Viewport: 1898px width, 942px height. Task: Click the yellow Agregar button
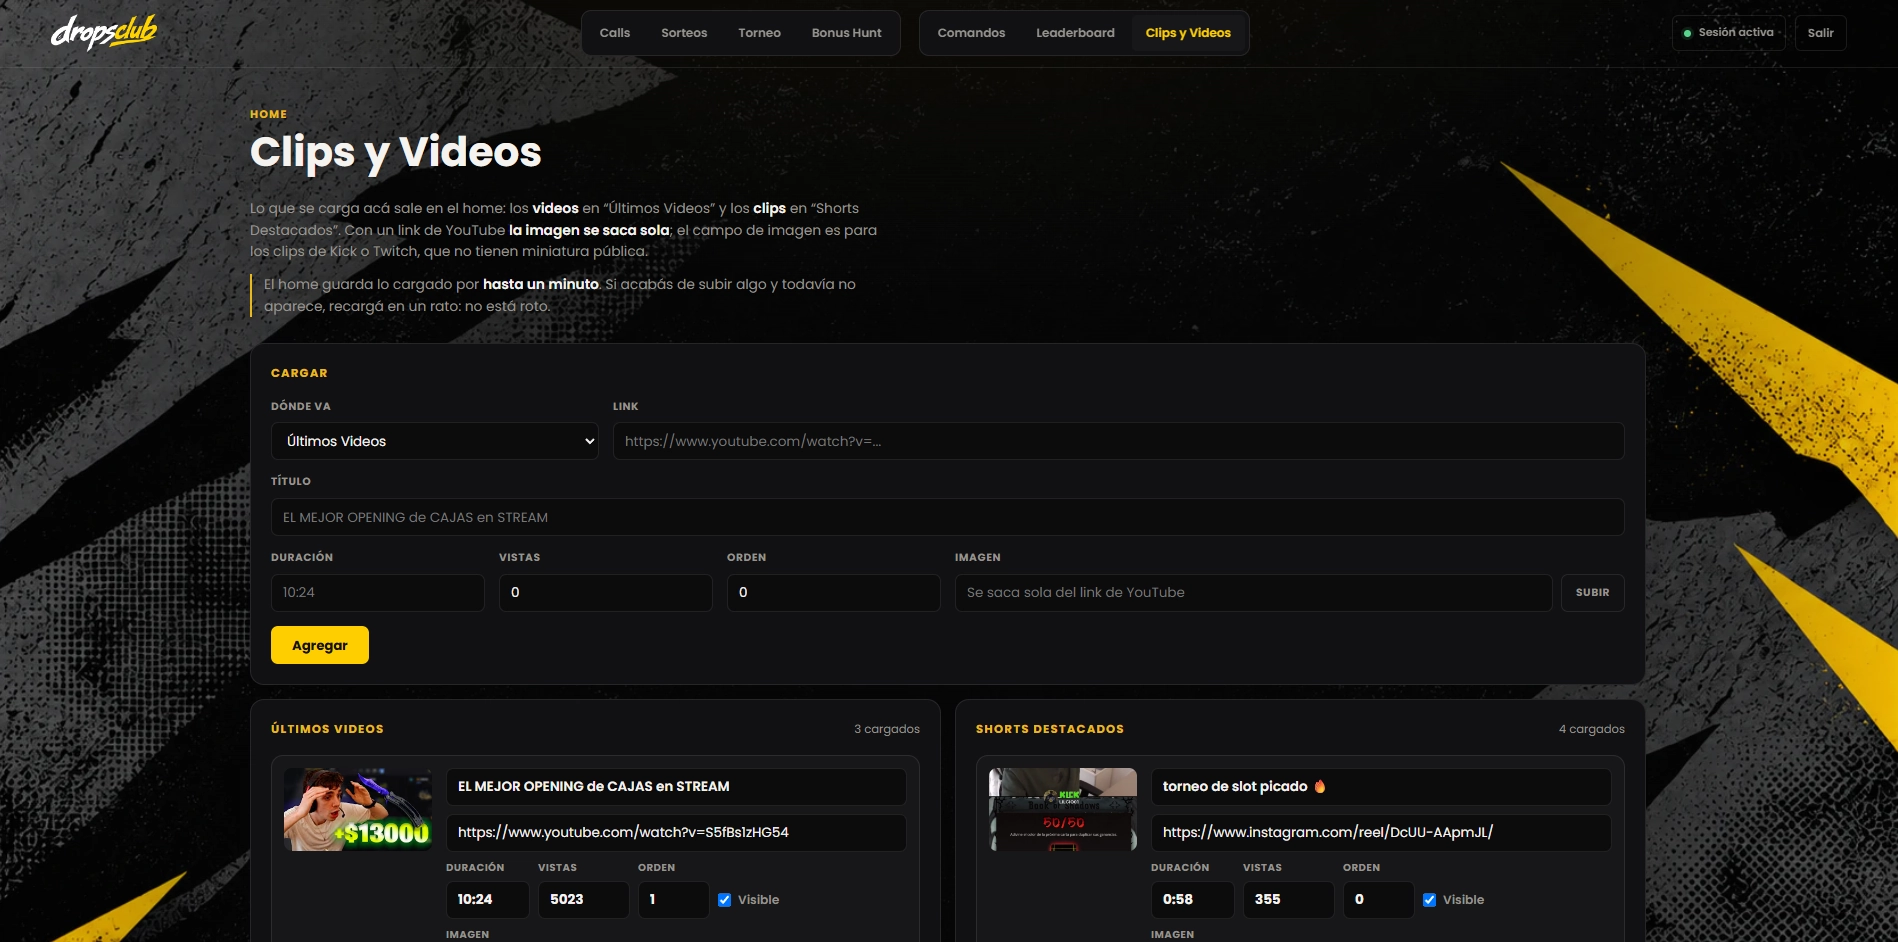coord(320,645)
